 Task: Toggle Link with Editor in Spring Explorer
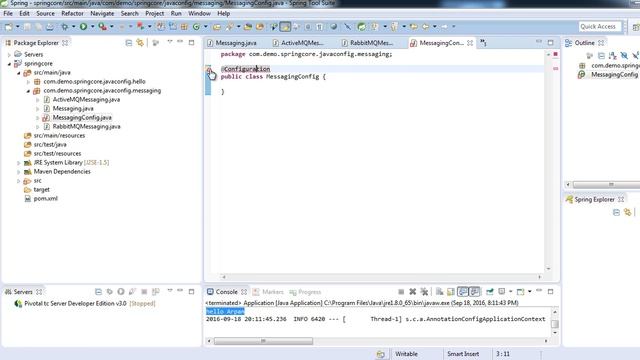[628, 212]
